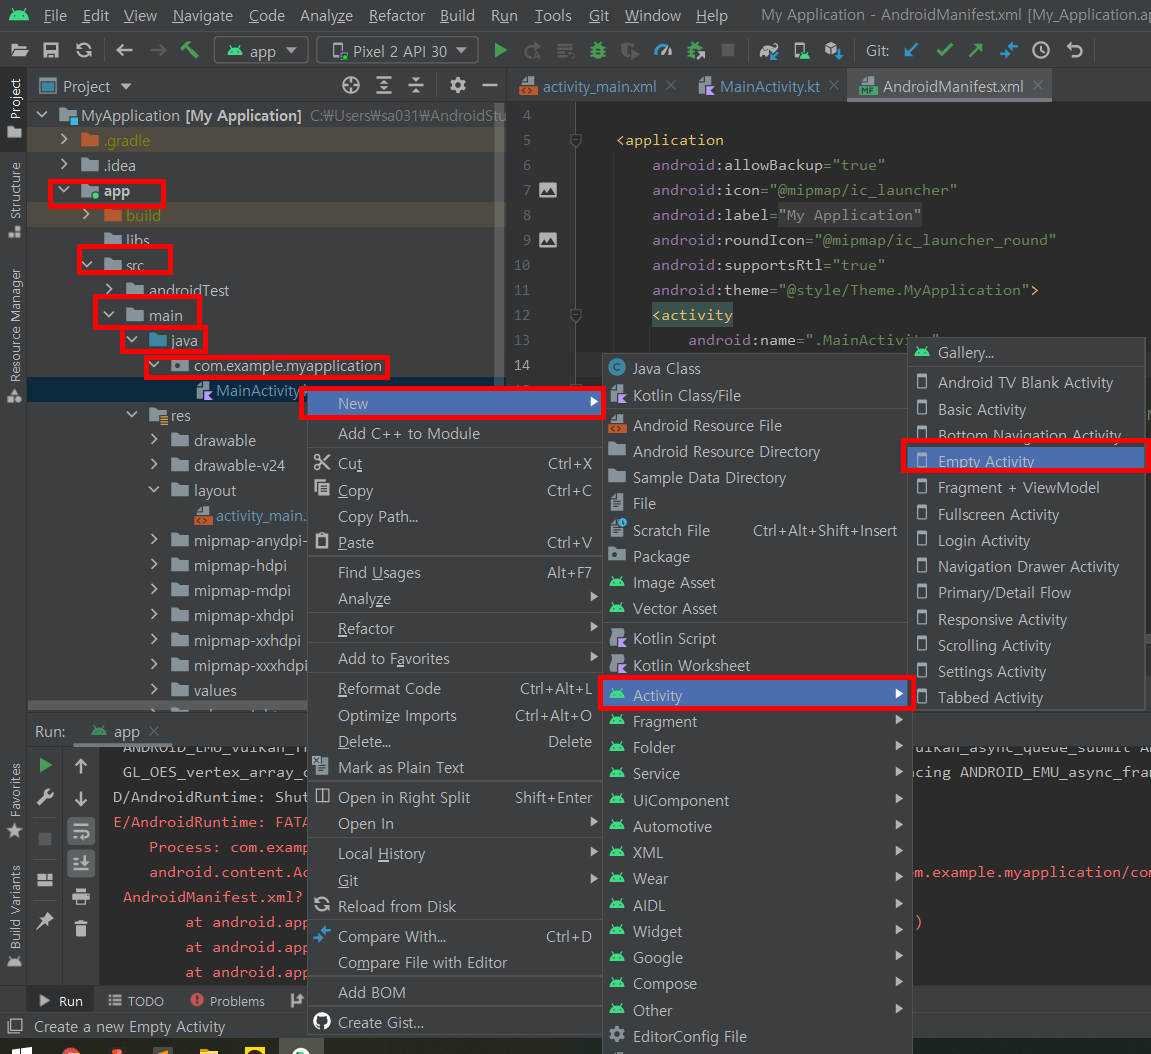The image size is (1151, 1054).
Task: Click the print icon in Run panel
Action: 81,896
